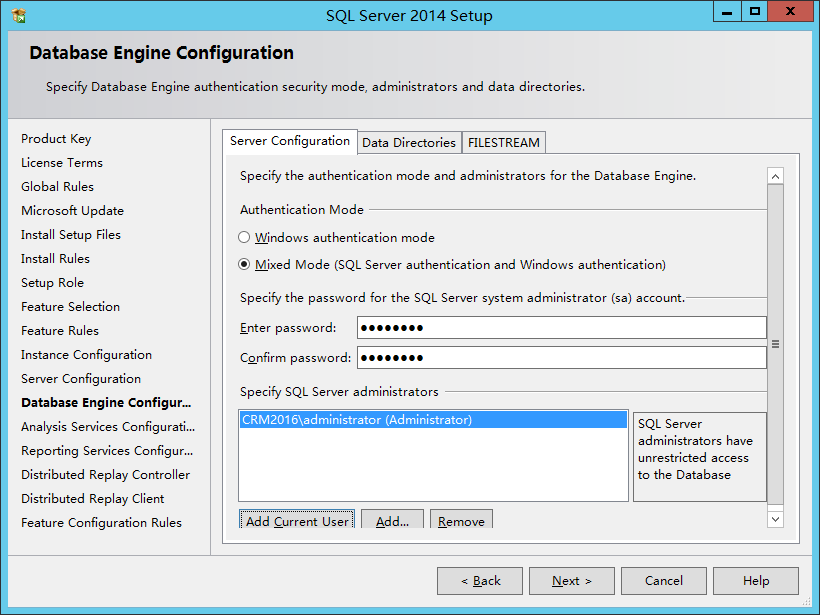Click the scroll down arrow of the panel

point(776,519)
